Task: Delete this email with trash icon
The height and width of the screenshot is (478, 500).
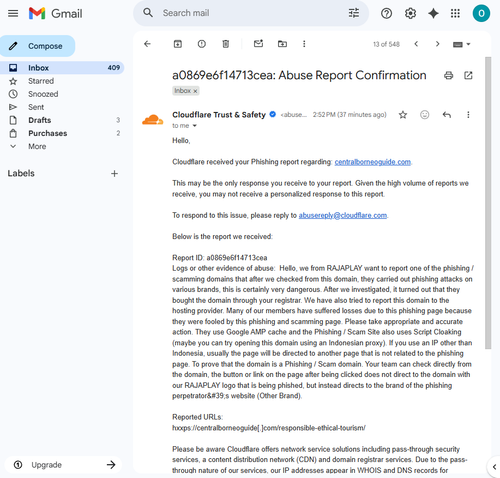Action: tap(226, 44)
